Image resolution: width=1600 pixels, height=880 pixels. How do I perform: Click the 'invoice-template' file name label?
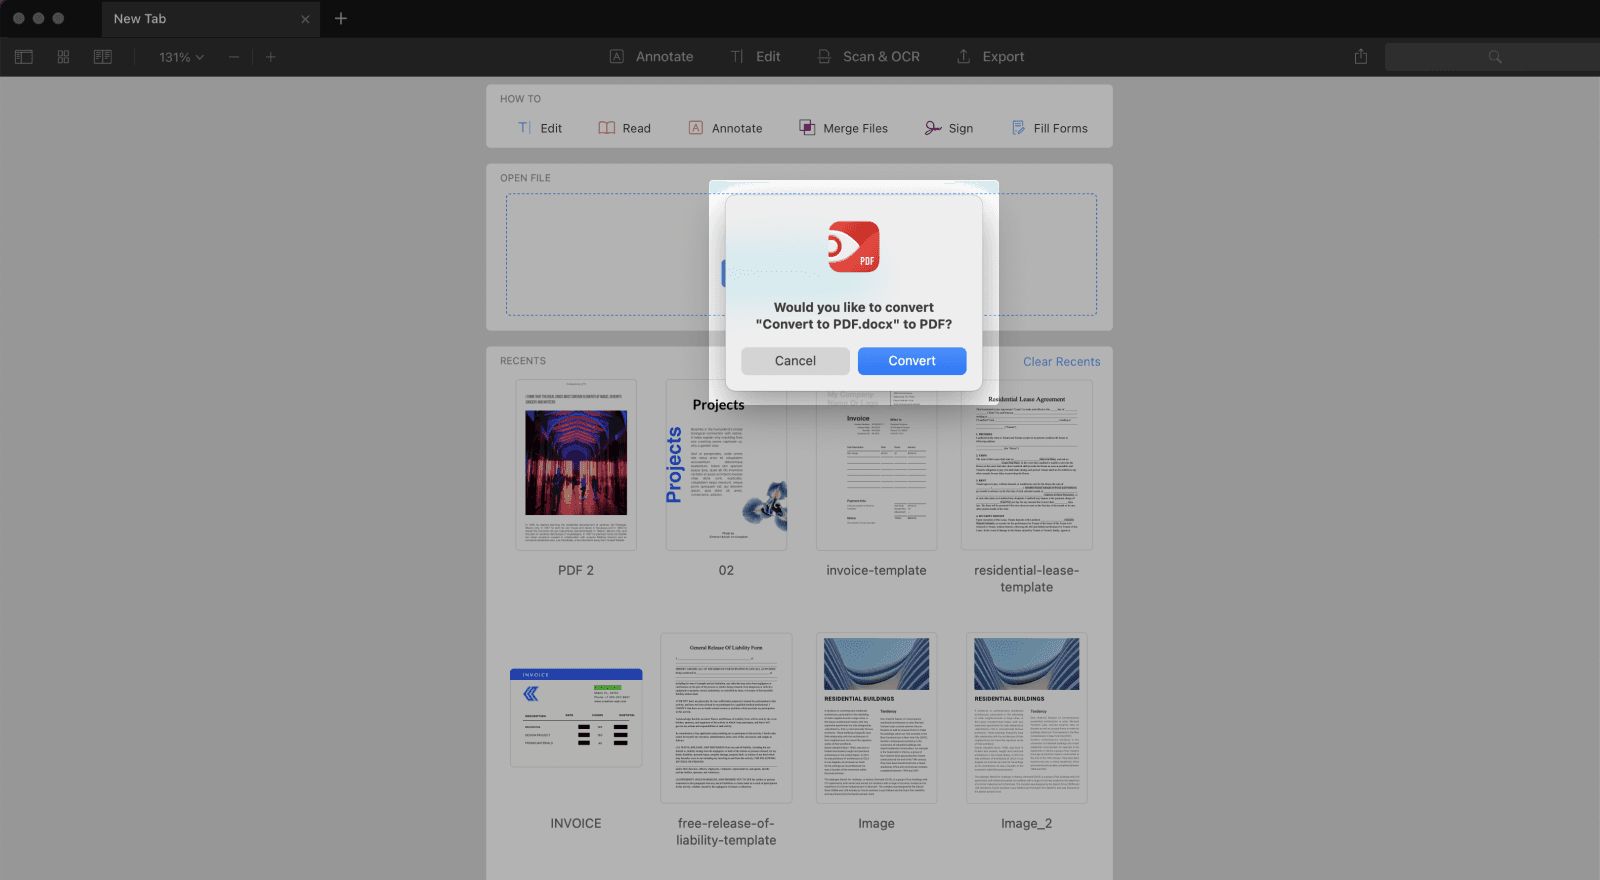point(876,570)
